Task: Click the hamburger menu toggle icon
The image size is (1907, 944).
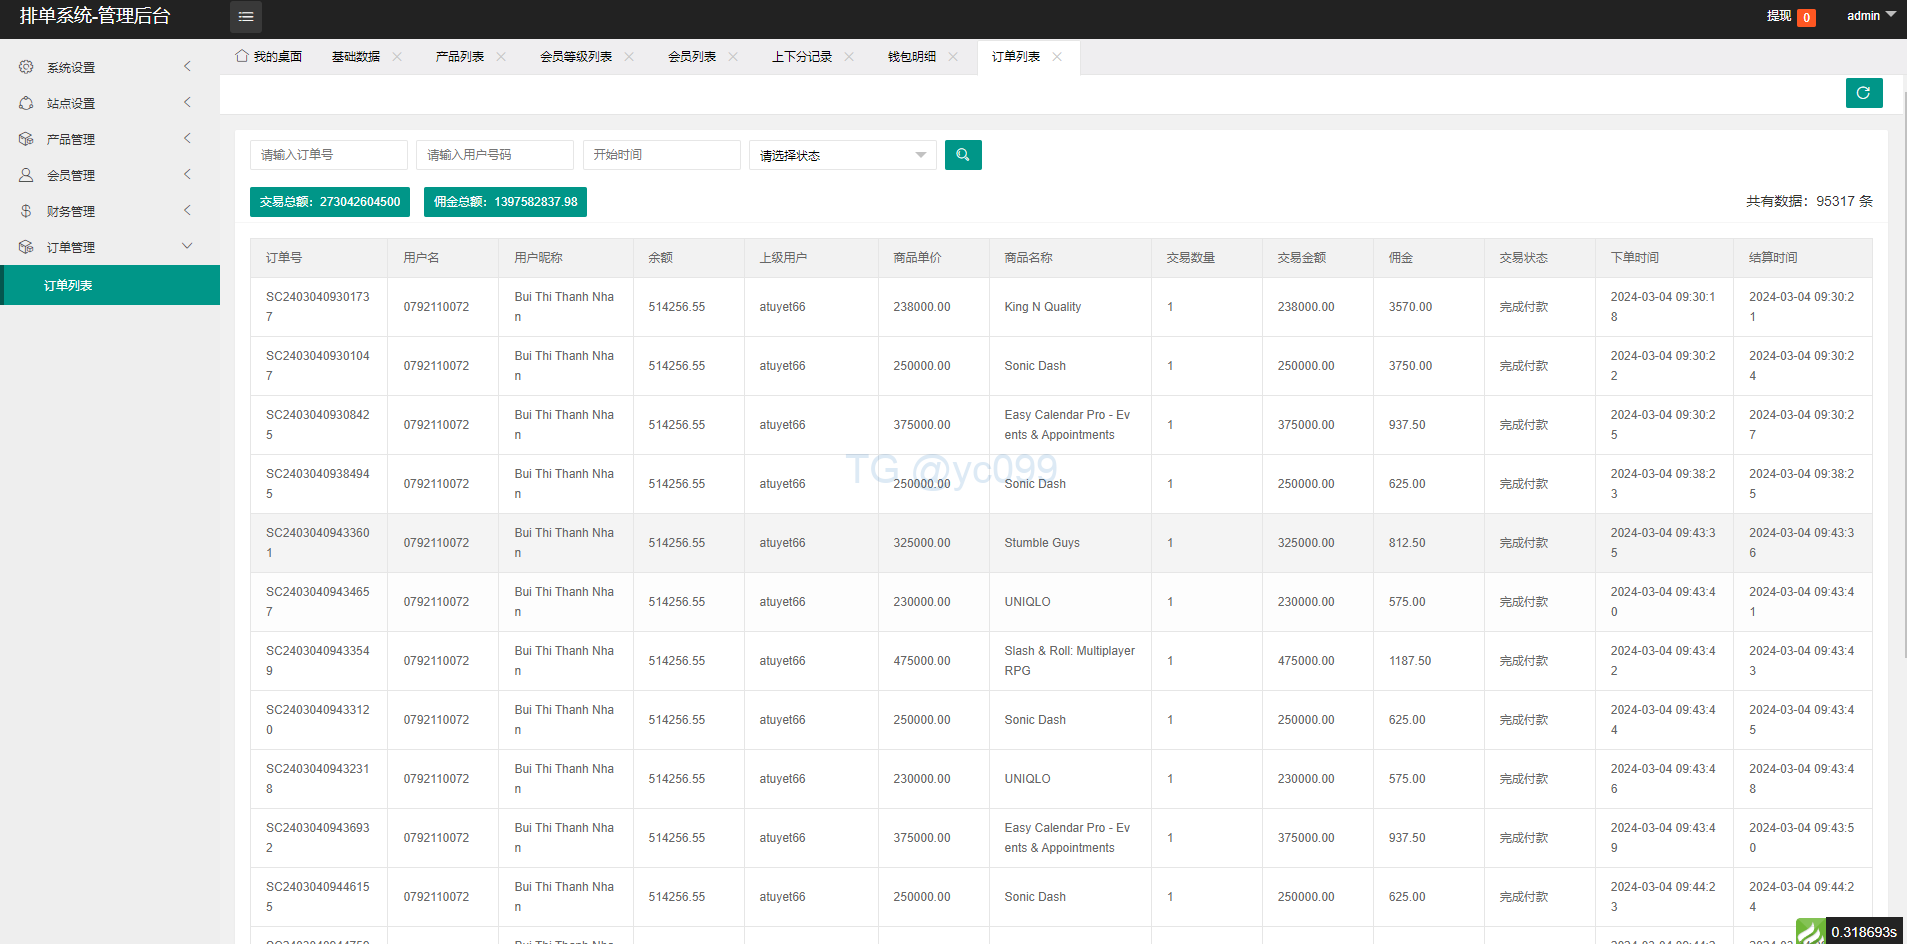Action: [246, 17]
